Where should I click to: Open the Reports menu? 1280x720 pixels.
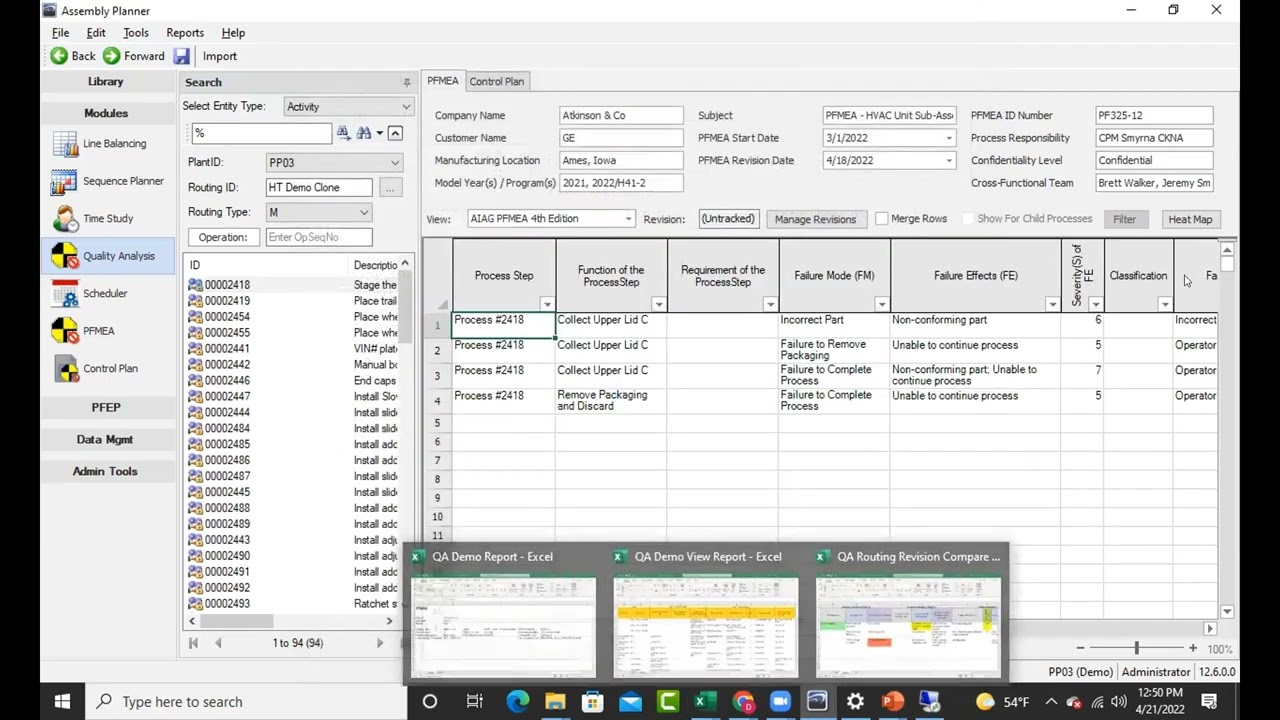(185, 33)
